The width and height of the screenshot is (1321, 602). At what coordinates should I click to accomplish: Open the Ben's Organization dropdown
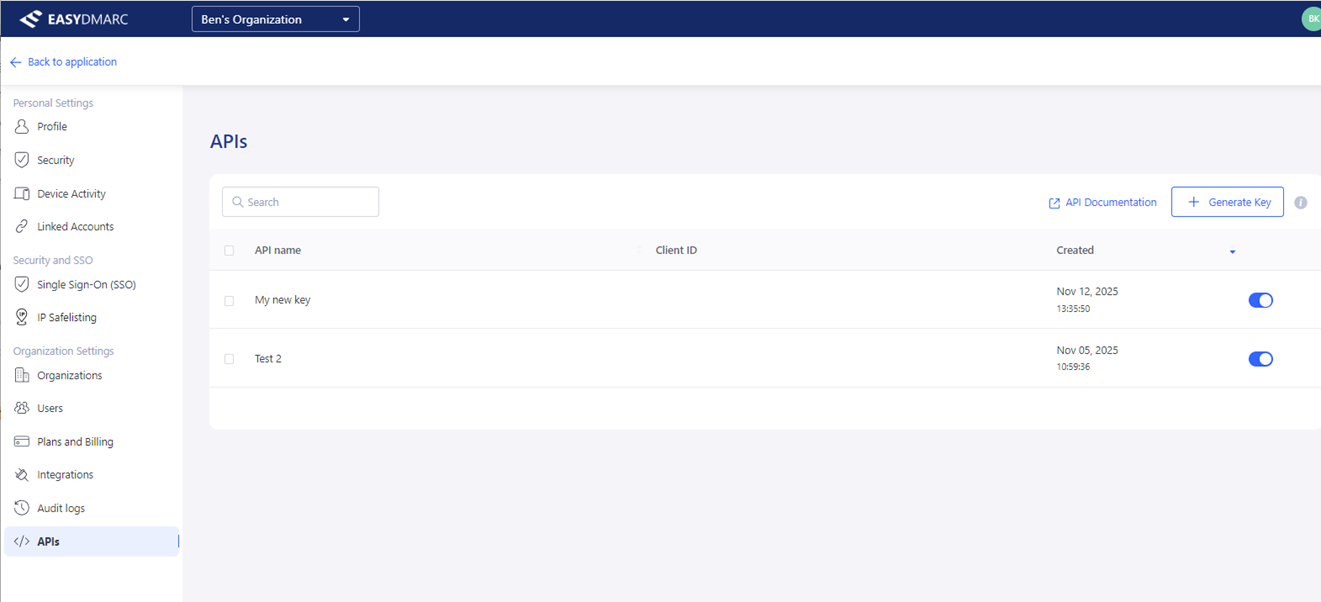[275, 19]
